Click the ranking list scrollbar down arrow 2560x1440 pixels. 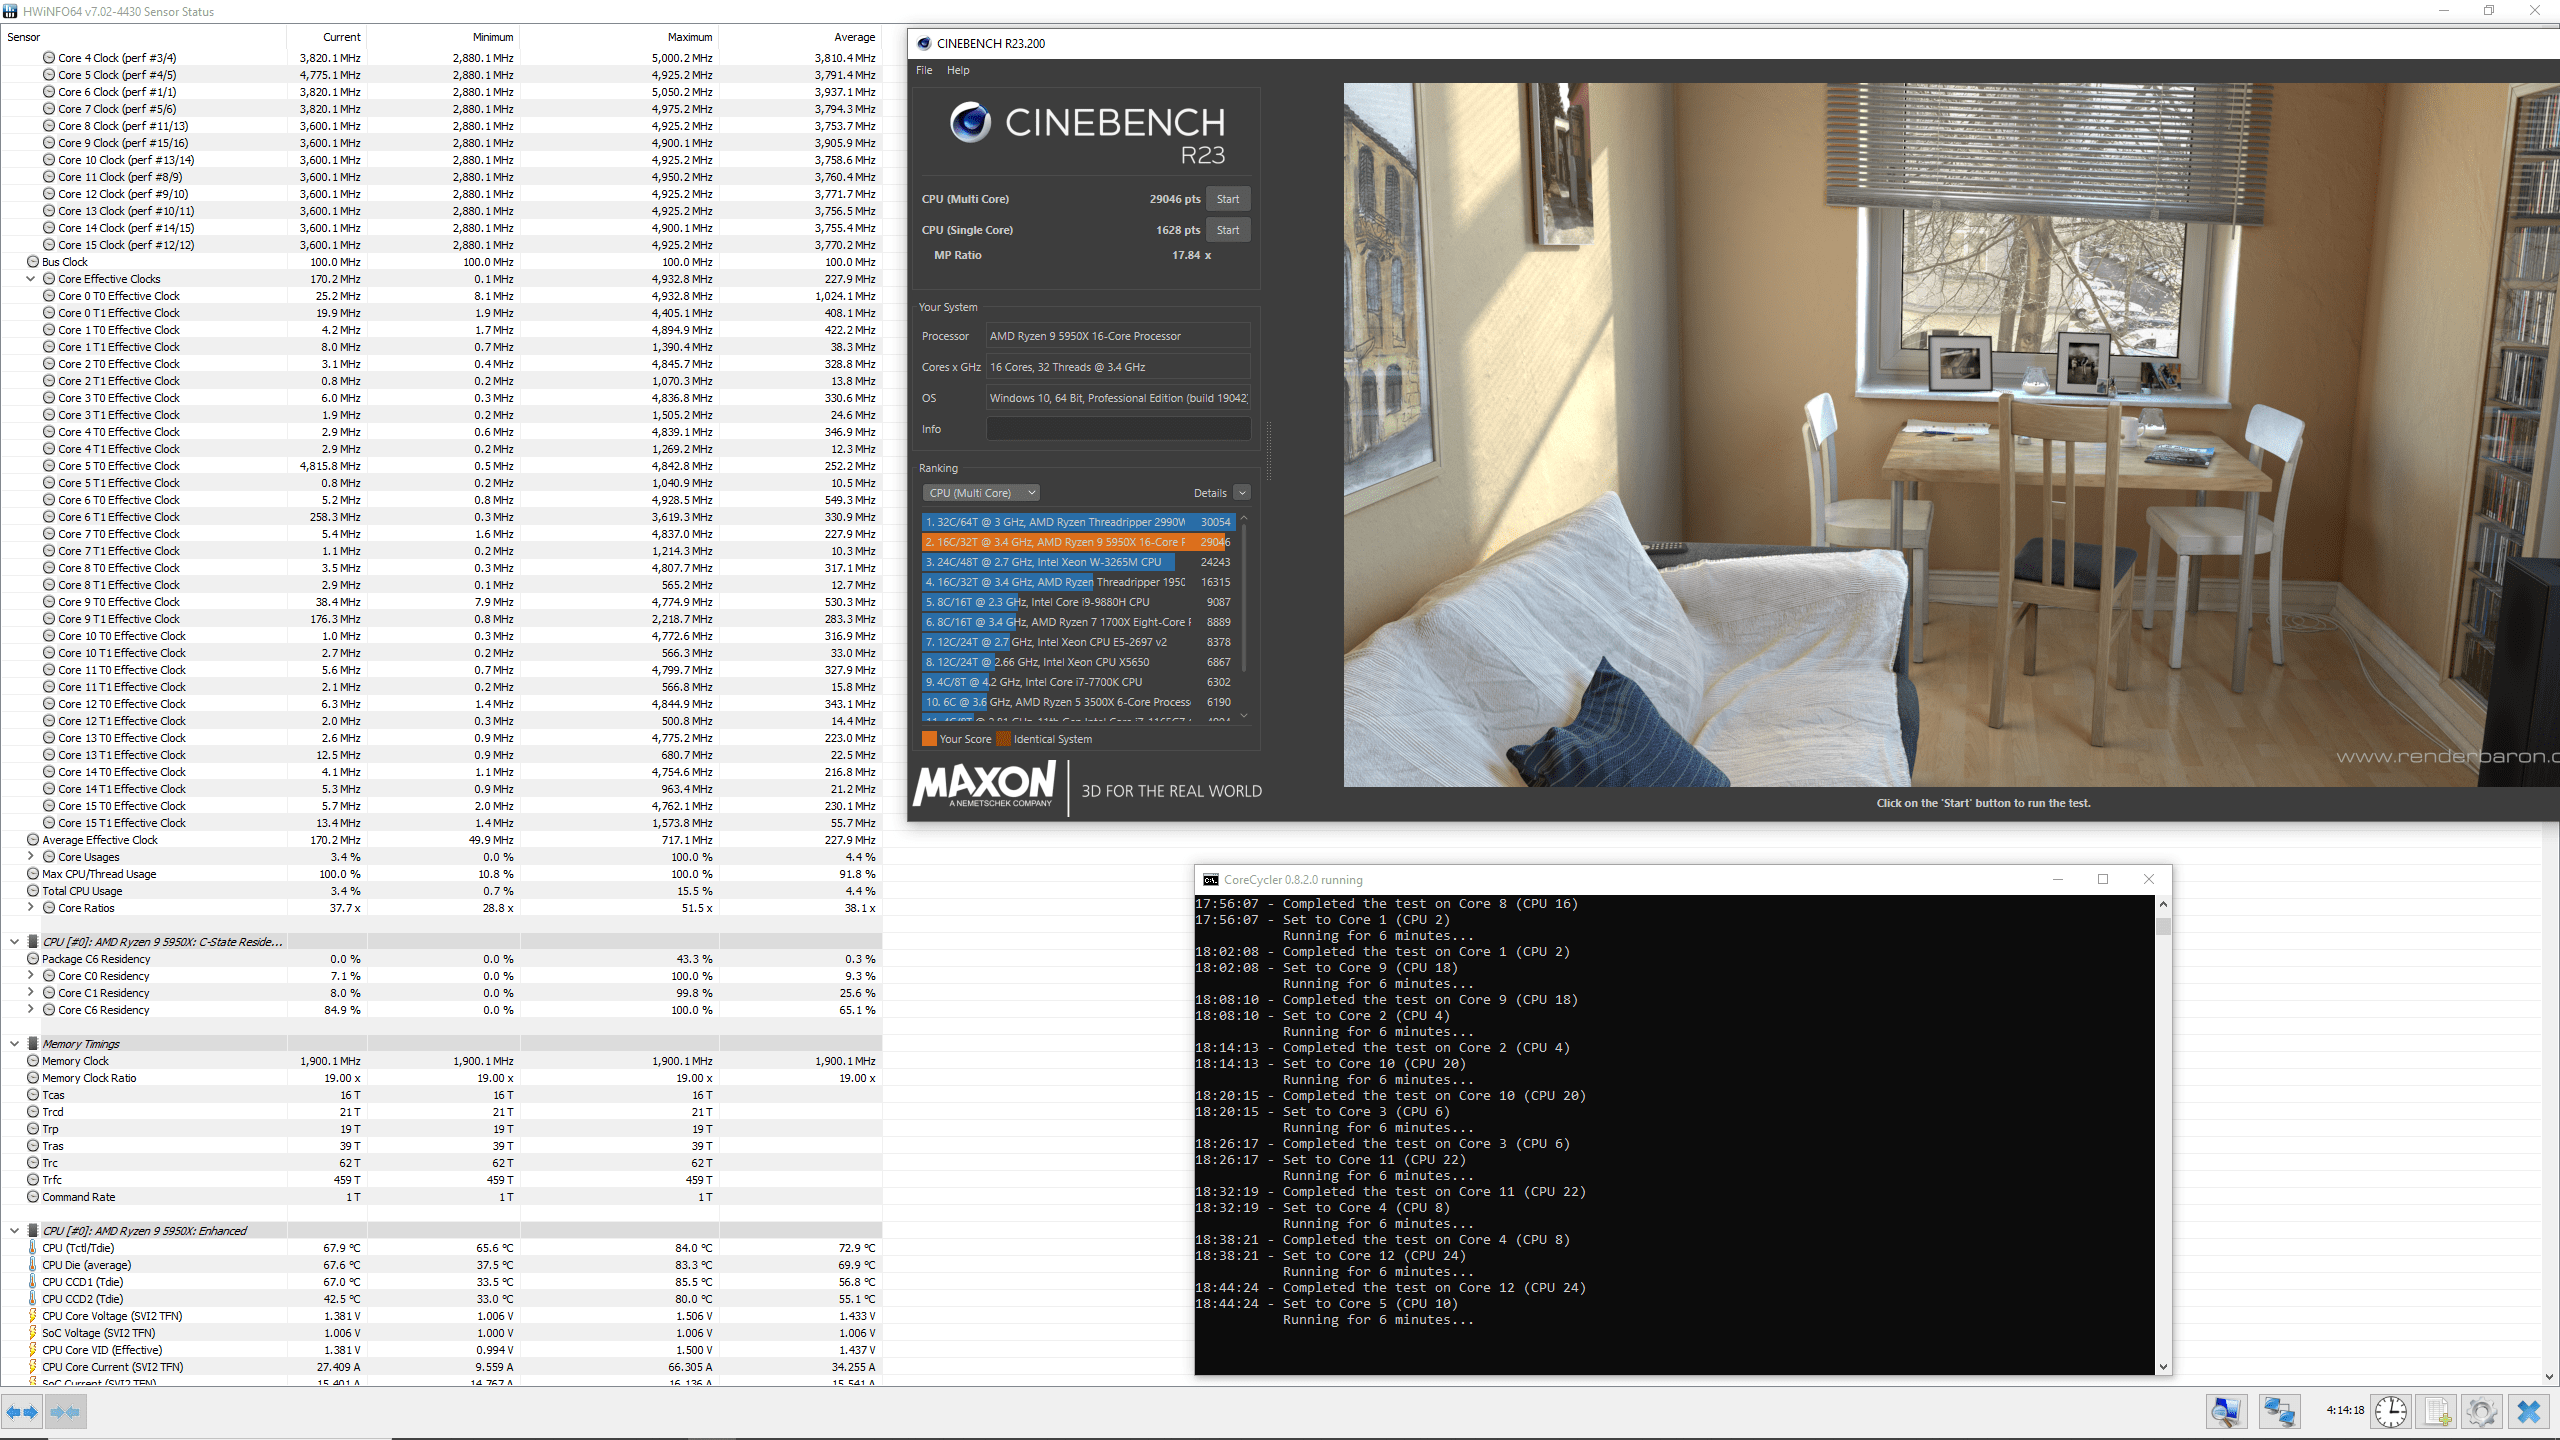tap(1244, 716)
